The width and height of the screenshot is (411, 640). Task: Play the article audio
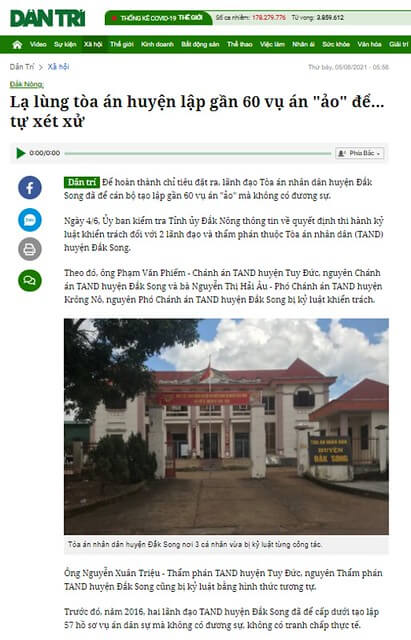(20, 153)
